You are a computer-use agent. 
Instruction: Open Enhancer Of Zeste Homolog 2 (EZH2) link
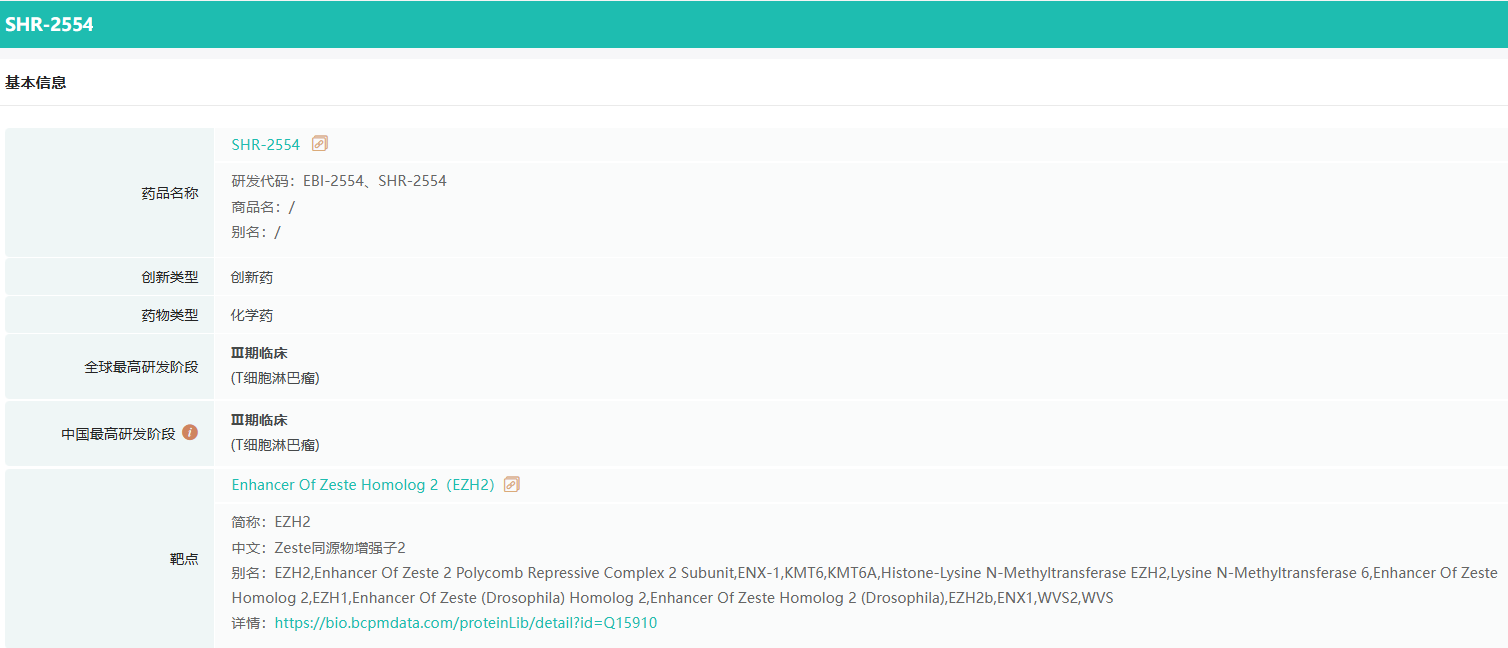tap(364, 484)
